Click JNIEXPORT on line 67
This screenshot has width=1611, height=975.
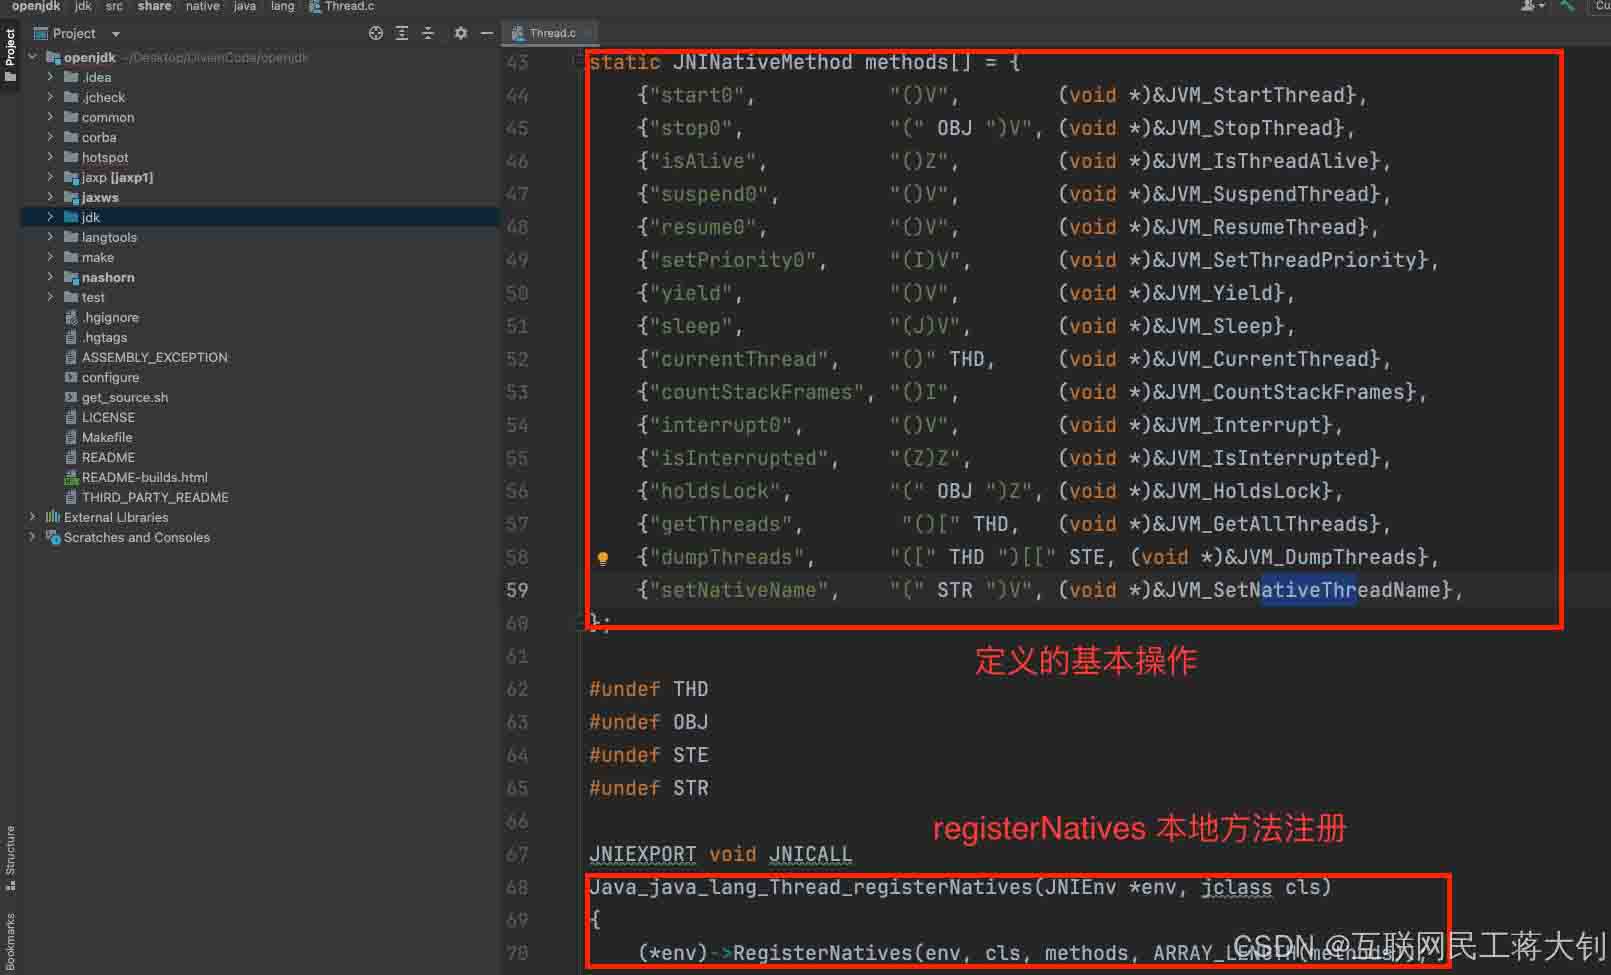(642, 854)
